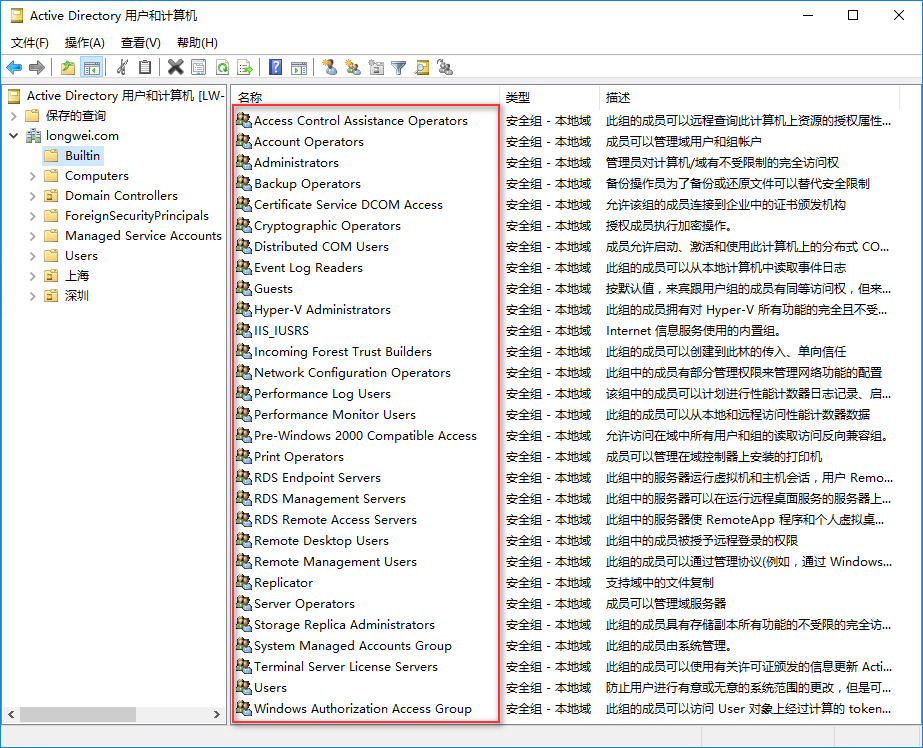Select Certificate Service DCOM Access group

pyautogui.click(x=348, y=205)
